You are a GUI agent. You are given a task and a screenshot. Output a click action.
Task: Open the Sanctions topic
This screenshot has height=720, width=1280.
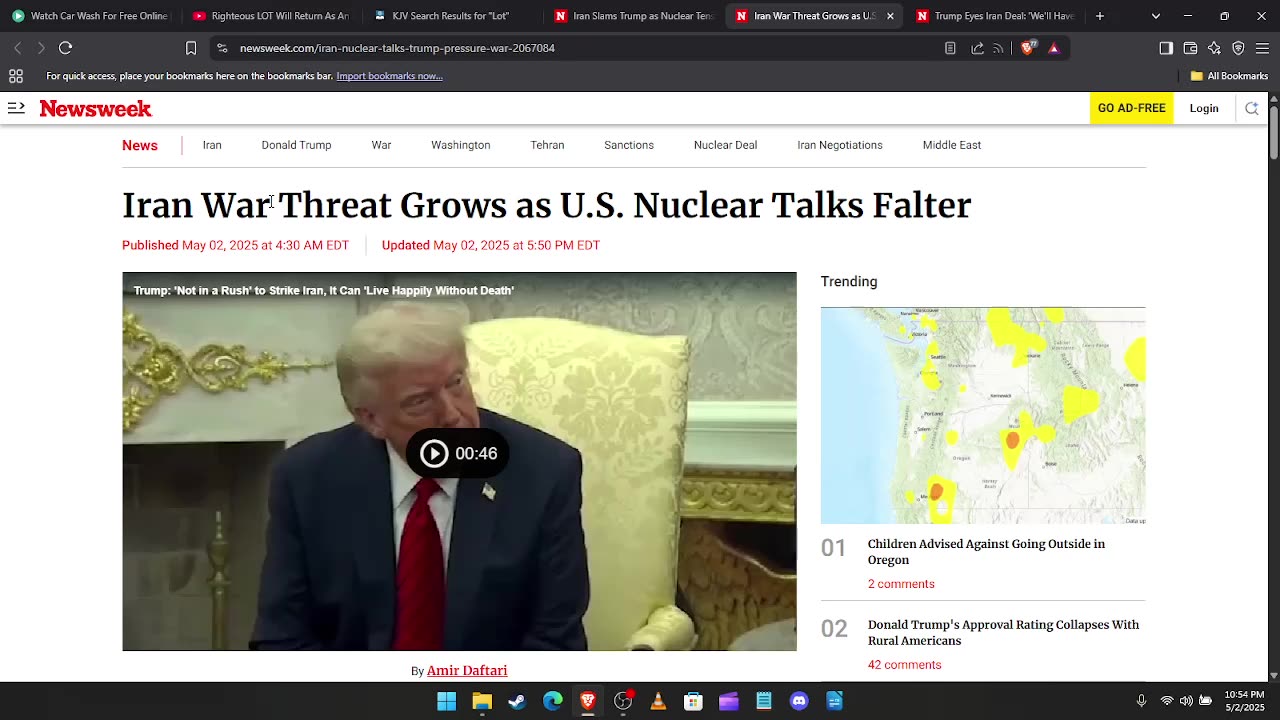coord(629,145)
